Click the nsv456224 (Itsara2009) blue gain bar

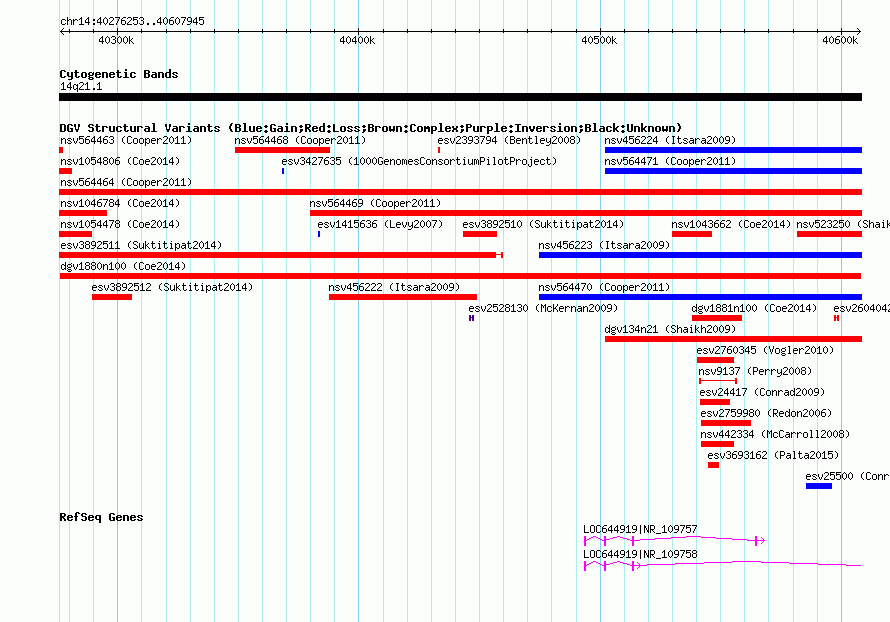[733, 150]
